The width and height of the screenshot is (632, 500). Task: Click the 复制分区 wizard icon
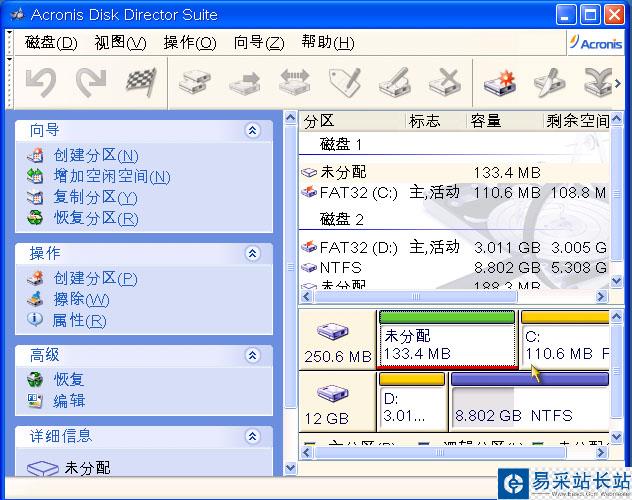click(35, 197)
